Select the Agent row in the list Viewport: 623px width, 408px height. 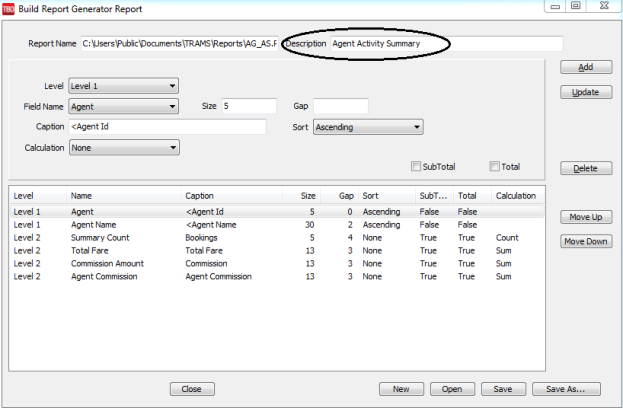pos(277,212)
